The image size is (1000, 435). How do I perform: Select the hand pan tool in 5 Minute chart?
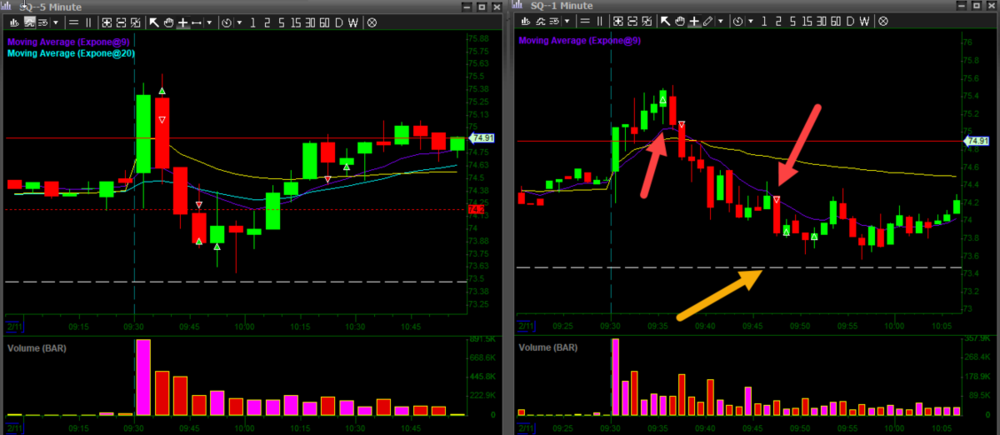(x=168, y=21)
